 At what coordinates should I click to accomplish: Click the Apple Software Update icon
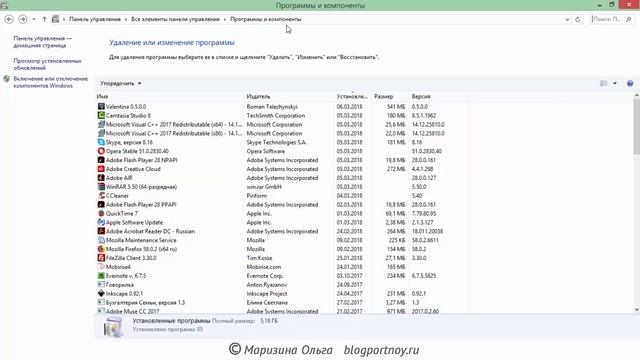[x=101, y=222]
